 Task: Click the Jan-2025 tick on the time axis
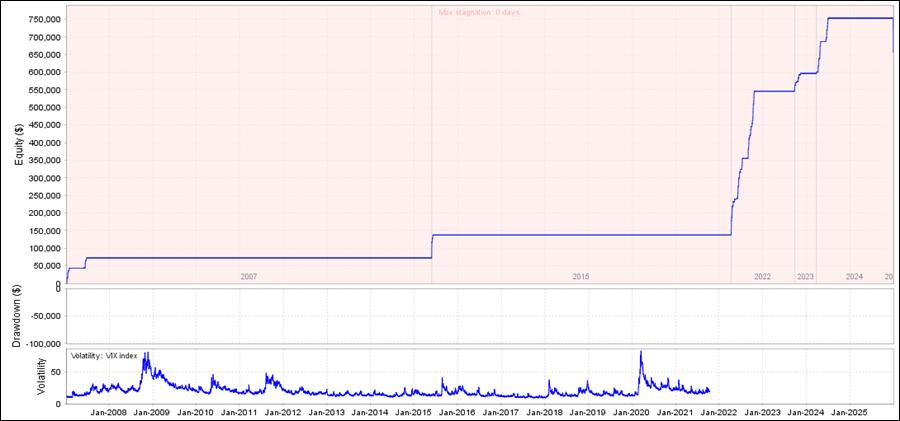(x=850, y=411)
